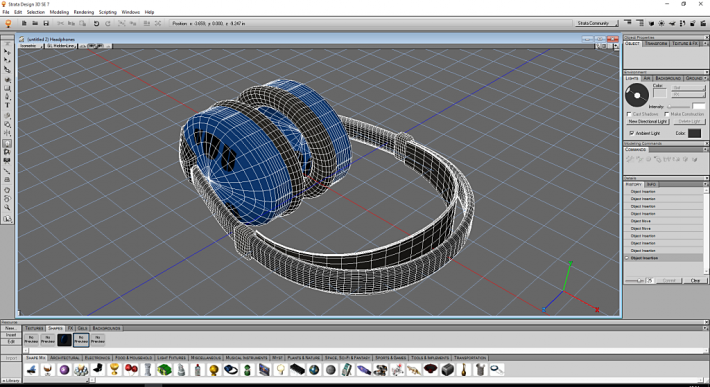The width and height of the screenshot is (710, 387).
Task: Select the dark blue shape thumbnail in Shapes
Action: coord(64,340)
